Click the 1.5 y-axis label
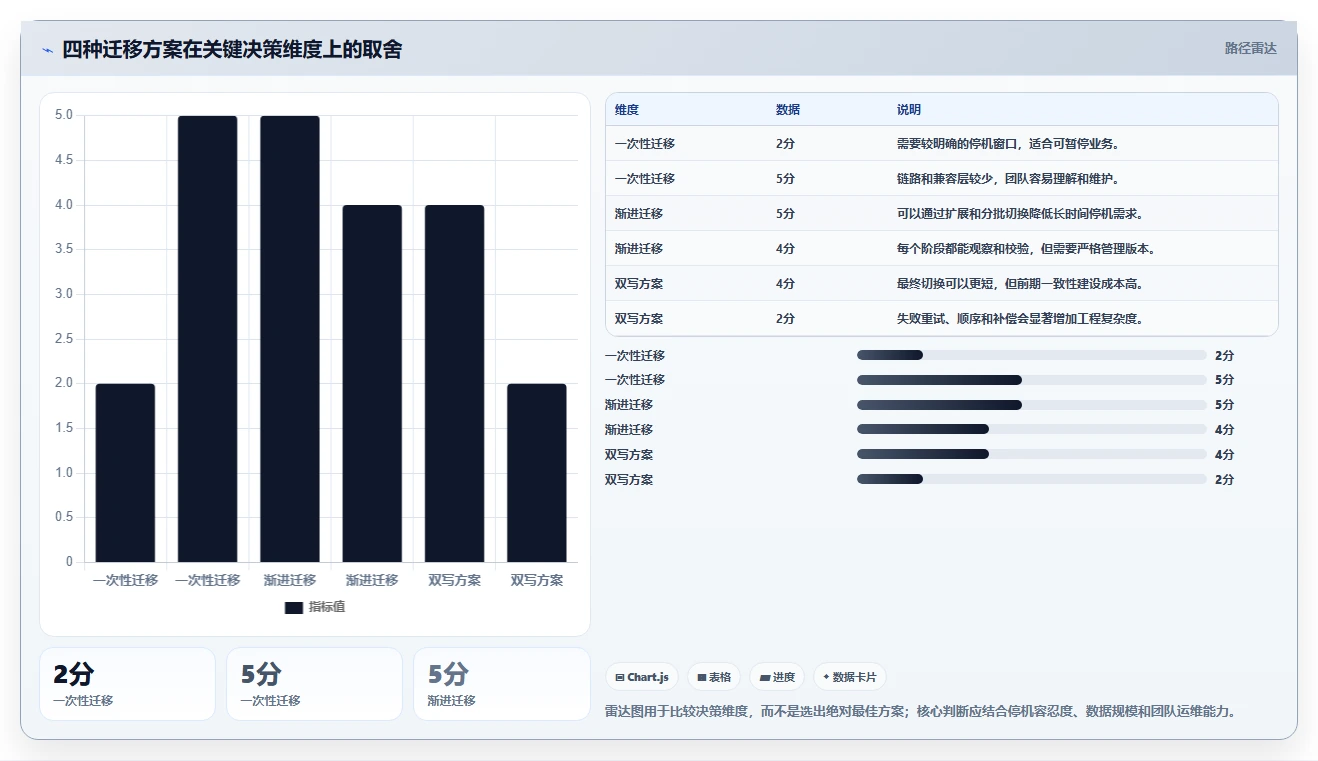The height and width of the screenshot is (761, 1318). click(x=63, y=428)
